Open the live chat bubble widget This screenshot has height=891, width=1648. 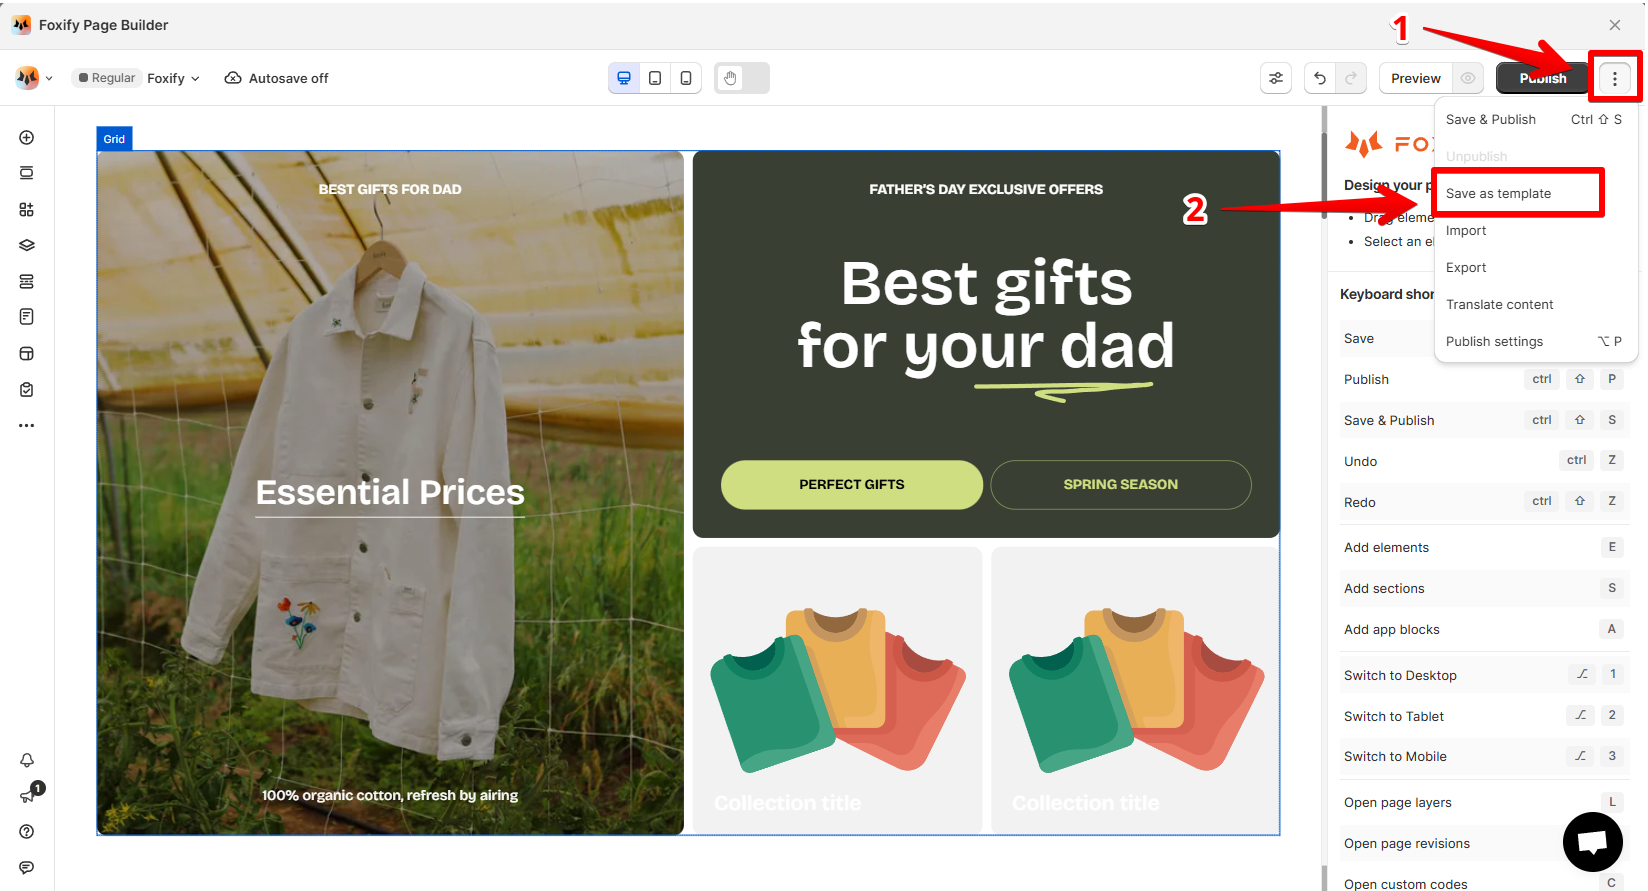pyautogui.click(x=1592, y=842)
